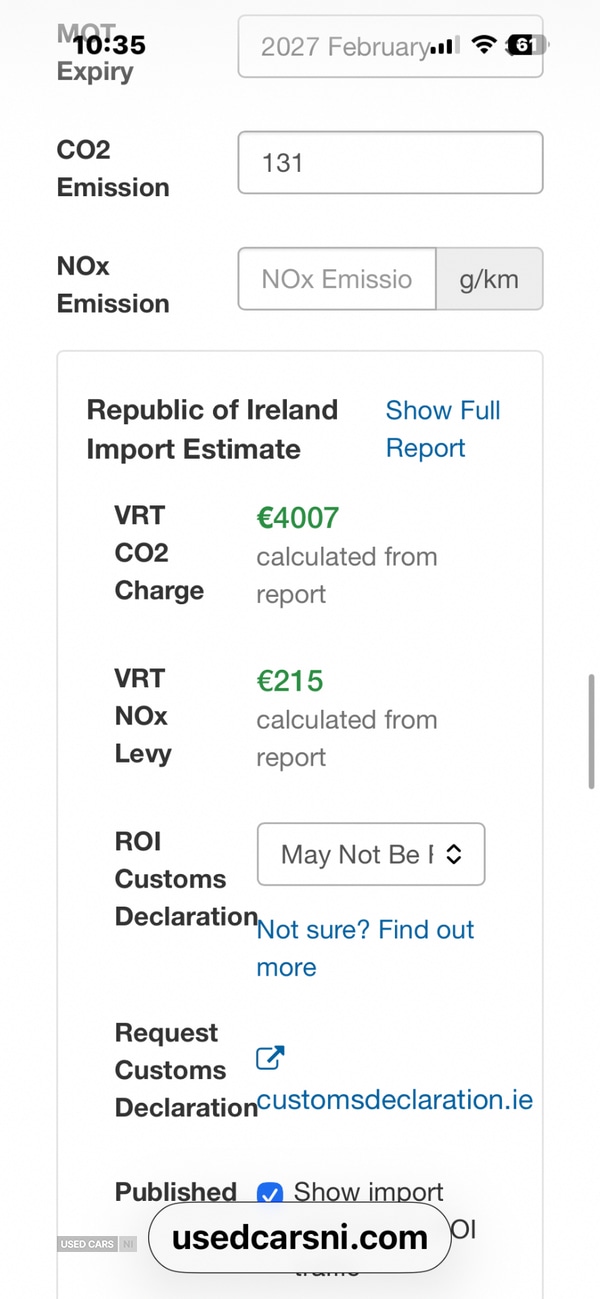
Task: Open the customsdeclaration.ie link
Action: 394,1100
